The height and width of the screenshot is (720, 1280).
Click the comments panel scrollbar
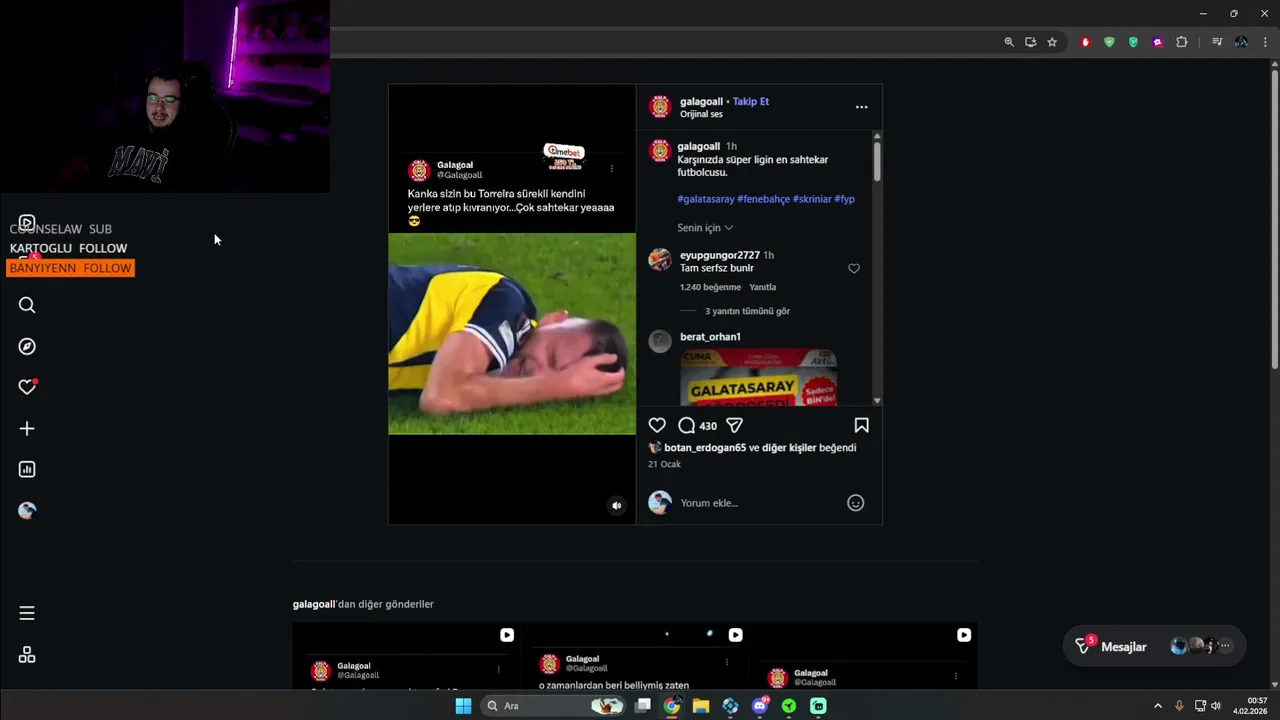coord(877,160)
